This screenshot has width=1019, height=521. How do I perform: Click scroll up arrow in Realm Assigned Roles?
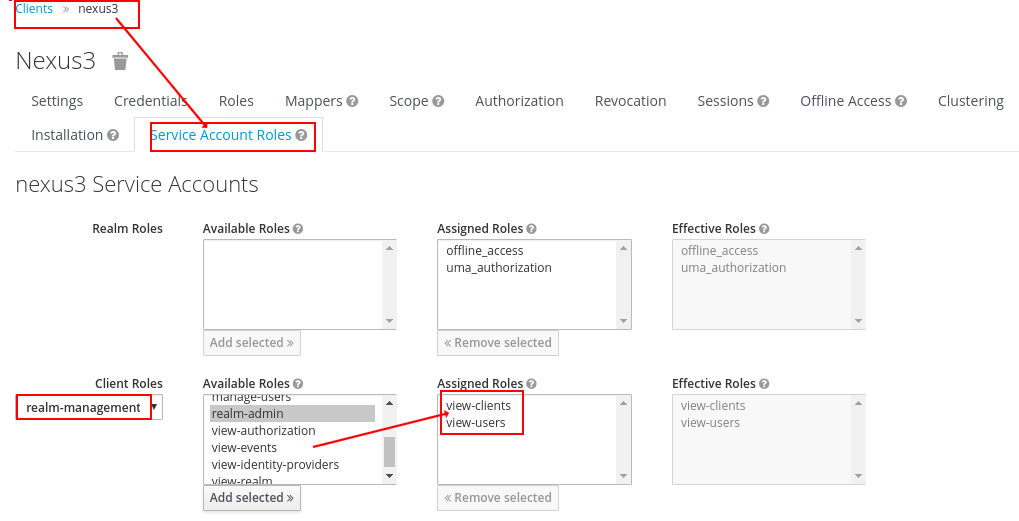[623, 248]
